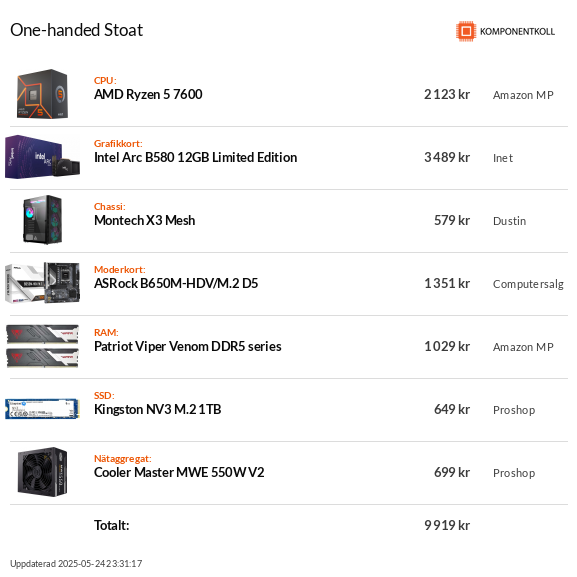
Task: Open the Patriot Viper RAM sticks image
Action: coord(42,346)
